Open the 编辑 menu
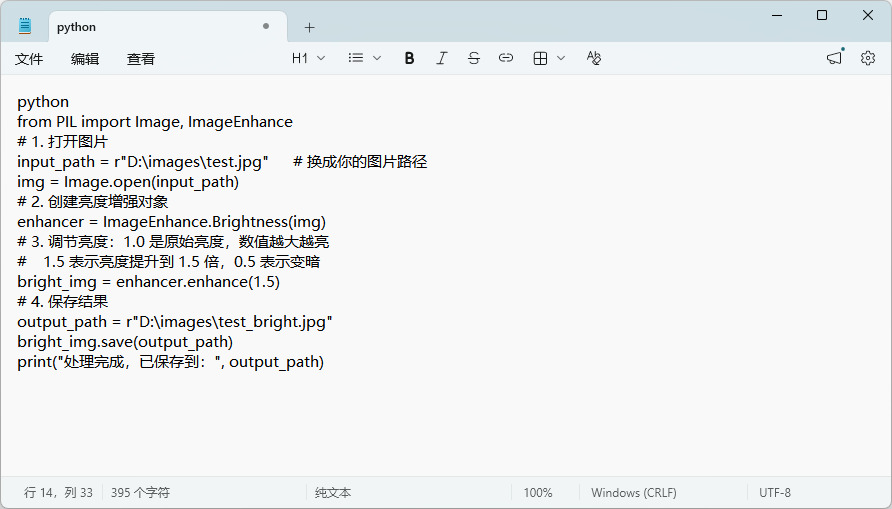The width and height of the screenshot is (892, 509). click(x=85, y=59)
